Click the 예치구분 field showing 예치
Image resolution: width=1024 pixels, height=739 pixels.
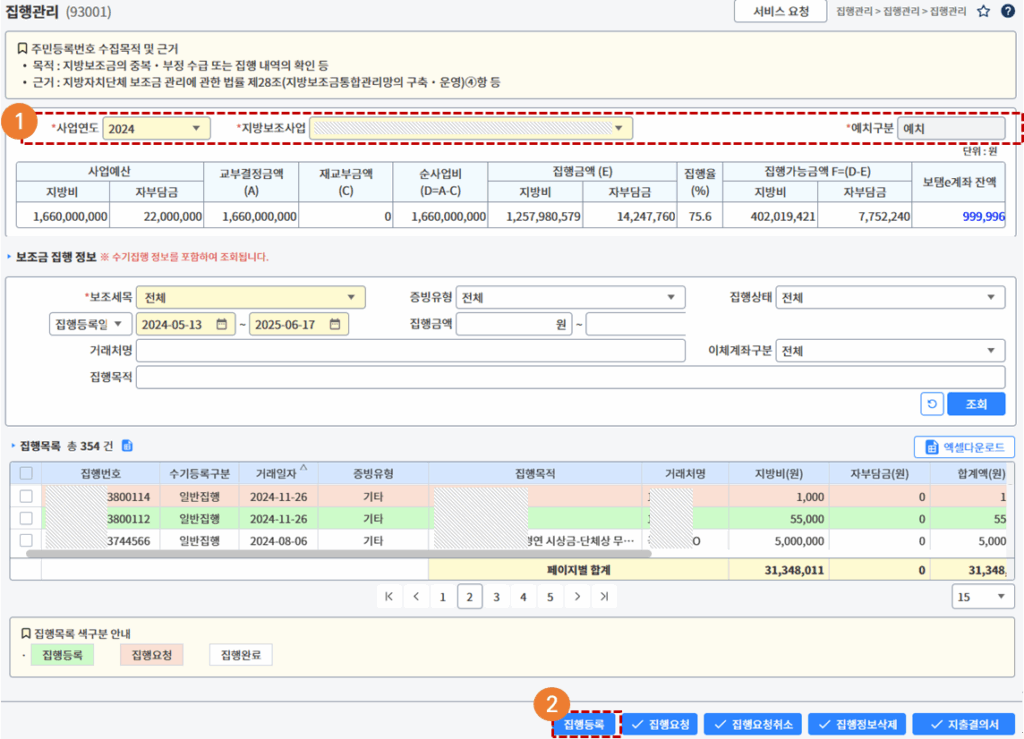pyautogui.click(x=952, y=129)
